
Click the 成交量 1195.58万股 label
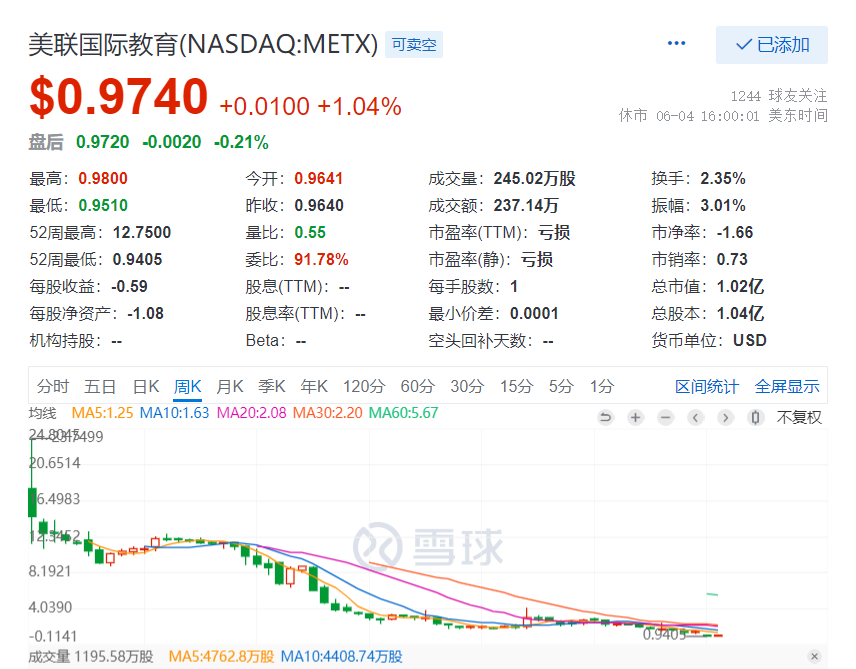click(91, 656)
